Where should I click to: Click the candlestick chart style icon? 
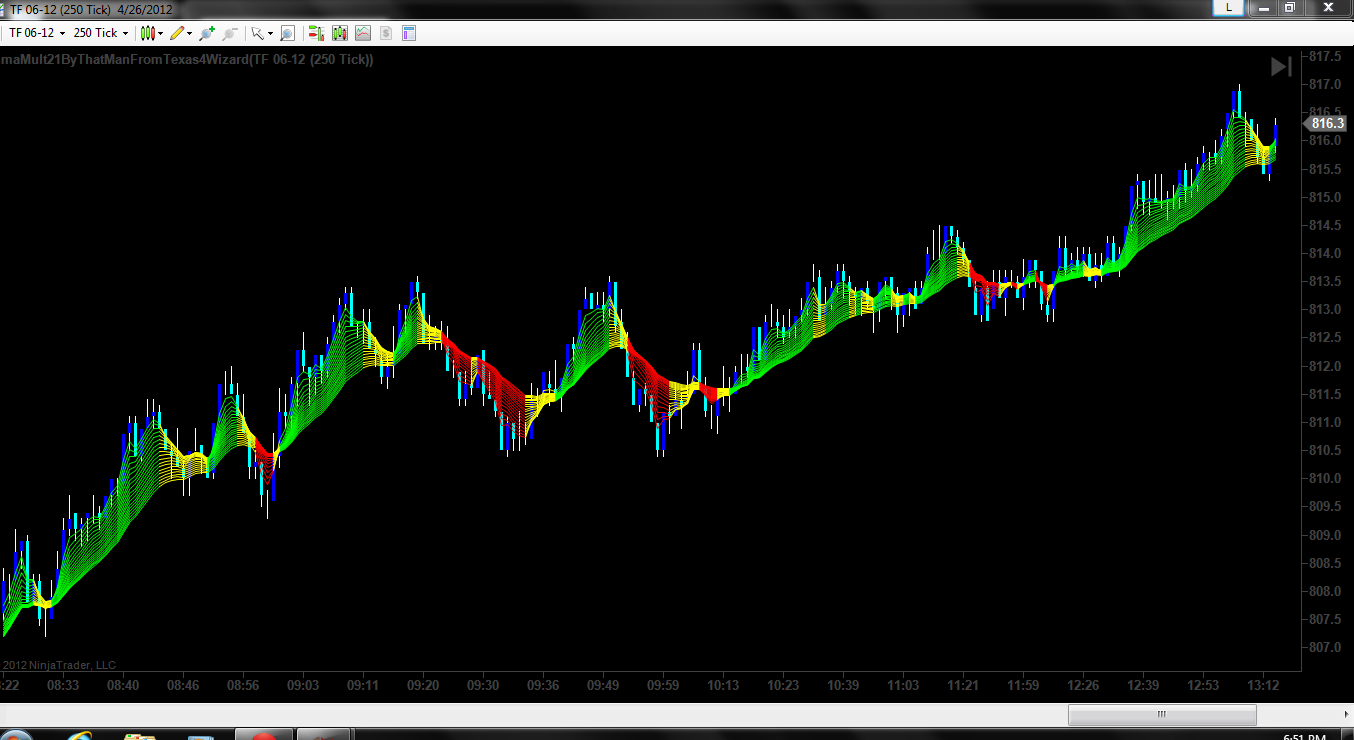(148, 33)
